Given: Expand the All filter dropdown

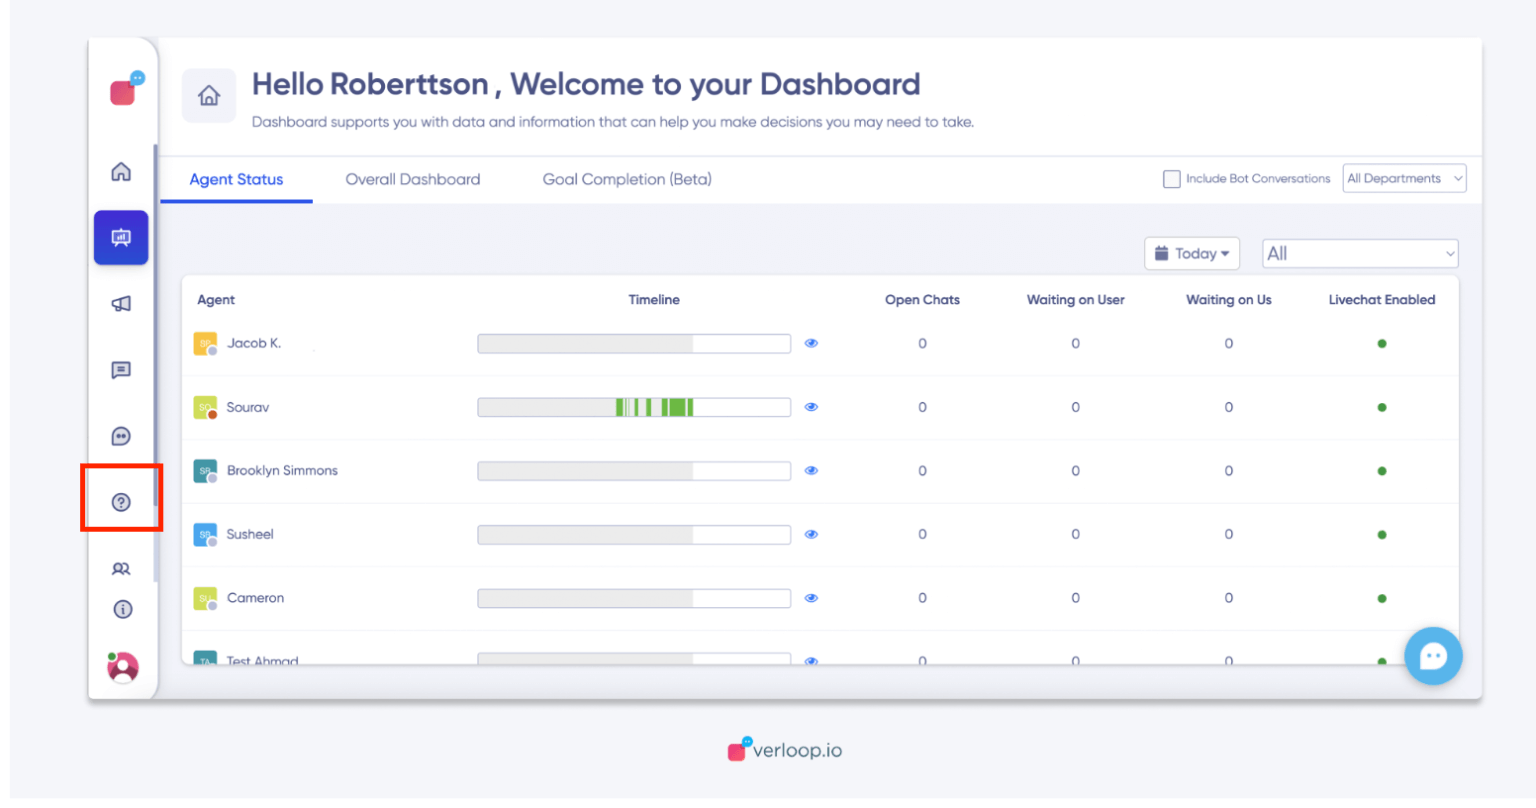Looking at the screenshot, I should [x=1359, y=254].
